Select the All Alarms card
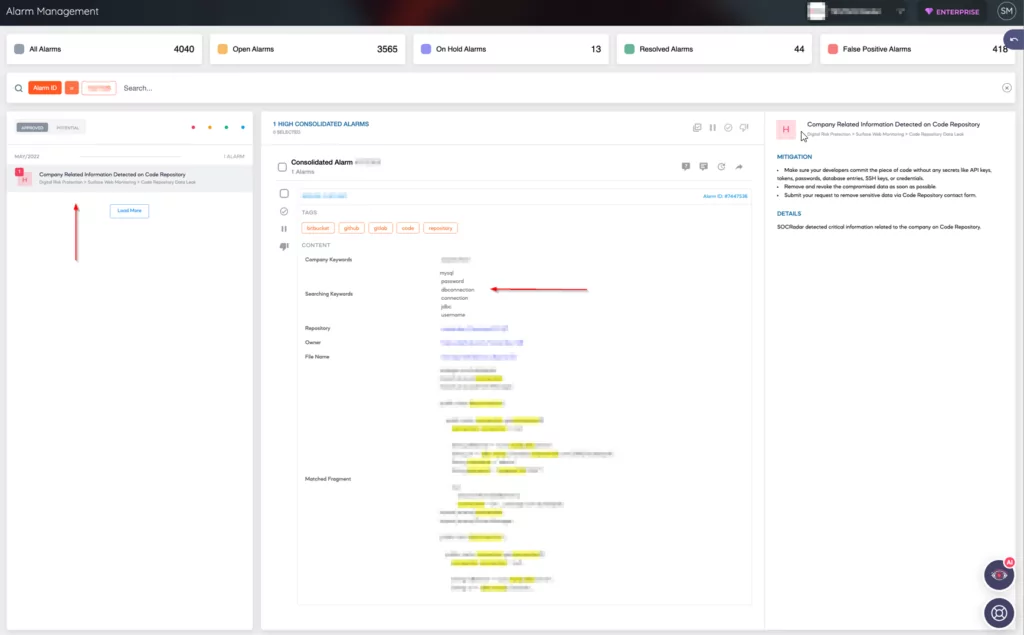Screen dimensions: 1024x635 pyautogui.click(x=104, y=49)
